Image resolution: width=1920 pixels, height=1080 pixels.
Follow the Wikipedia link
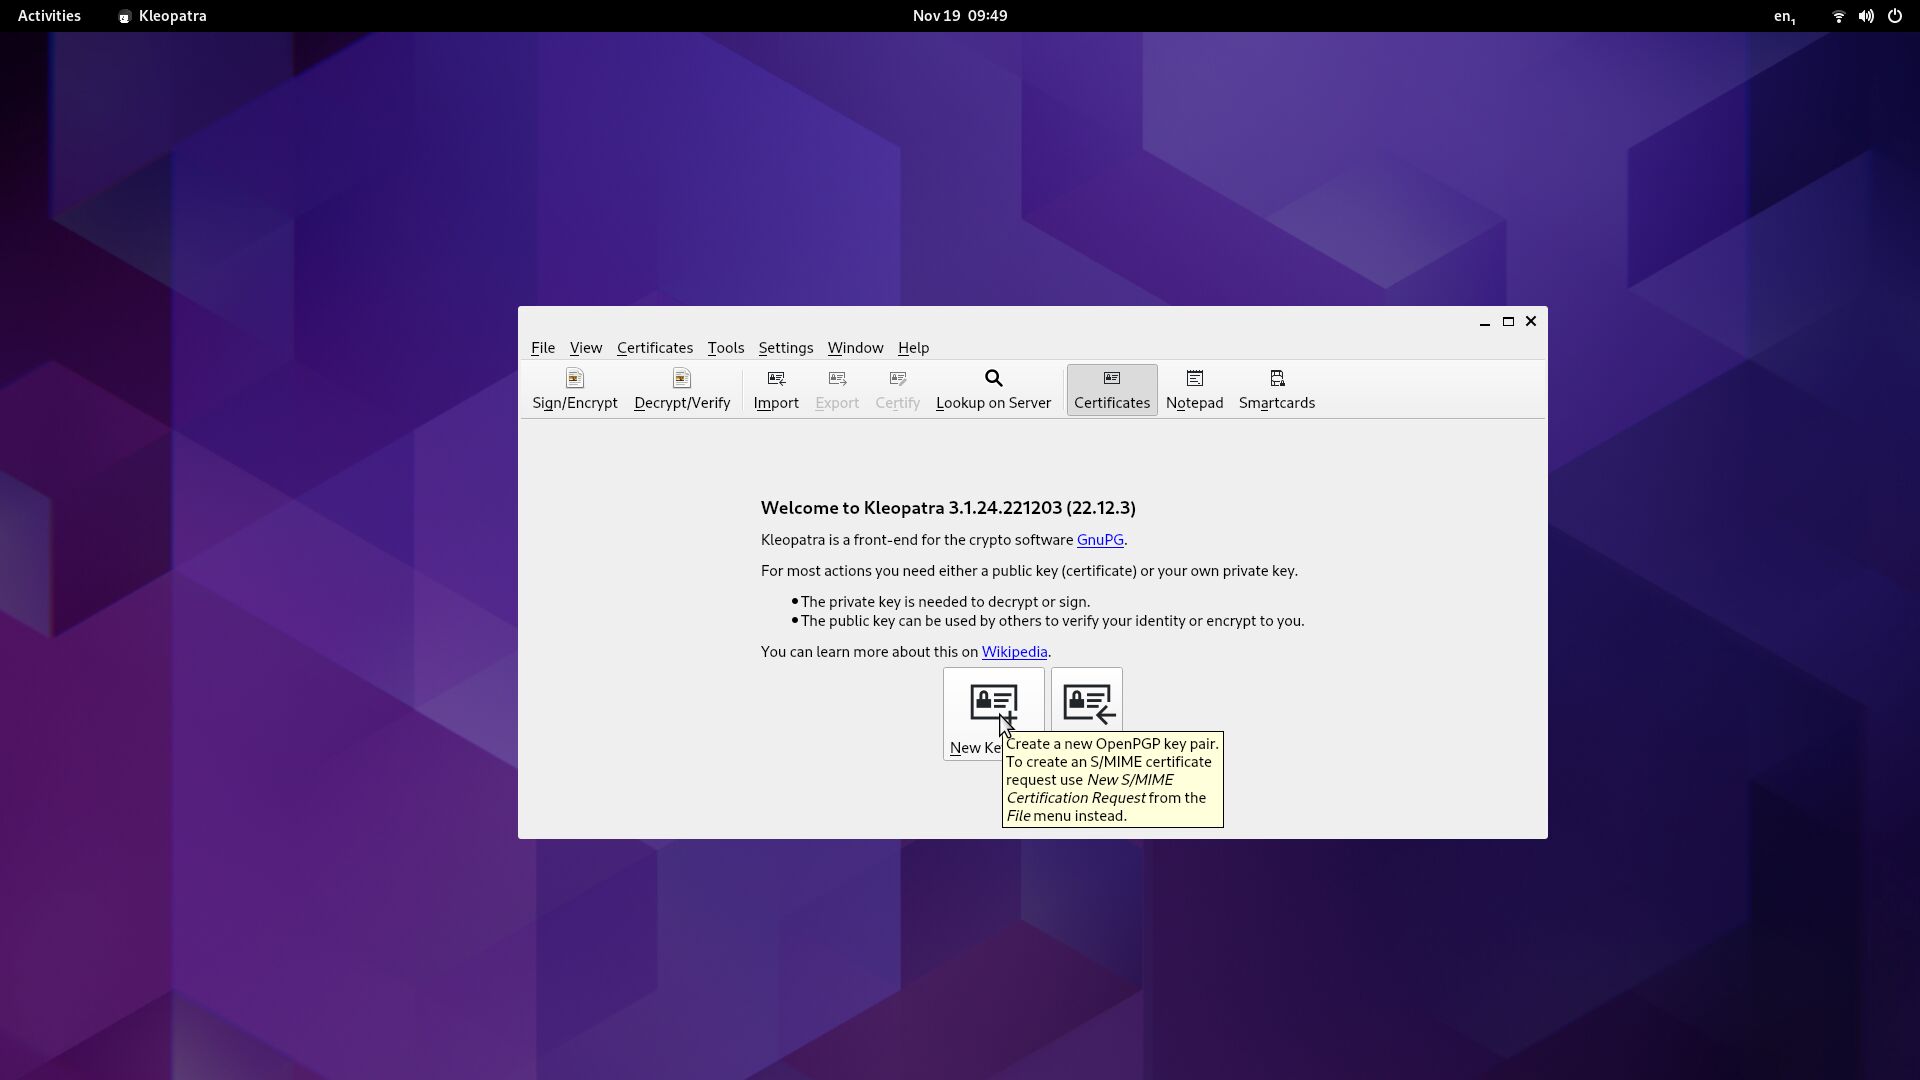click(x=1013, y=651)
